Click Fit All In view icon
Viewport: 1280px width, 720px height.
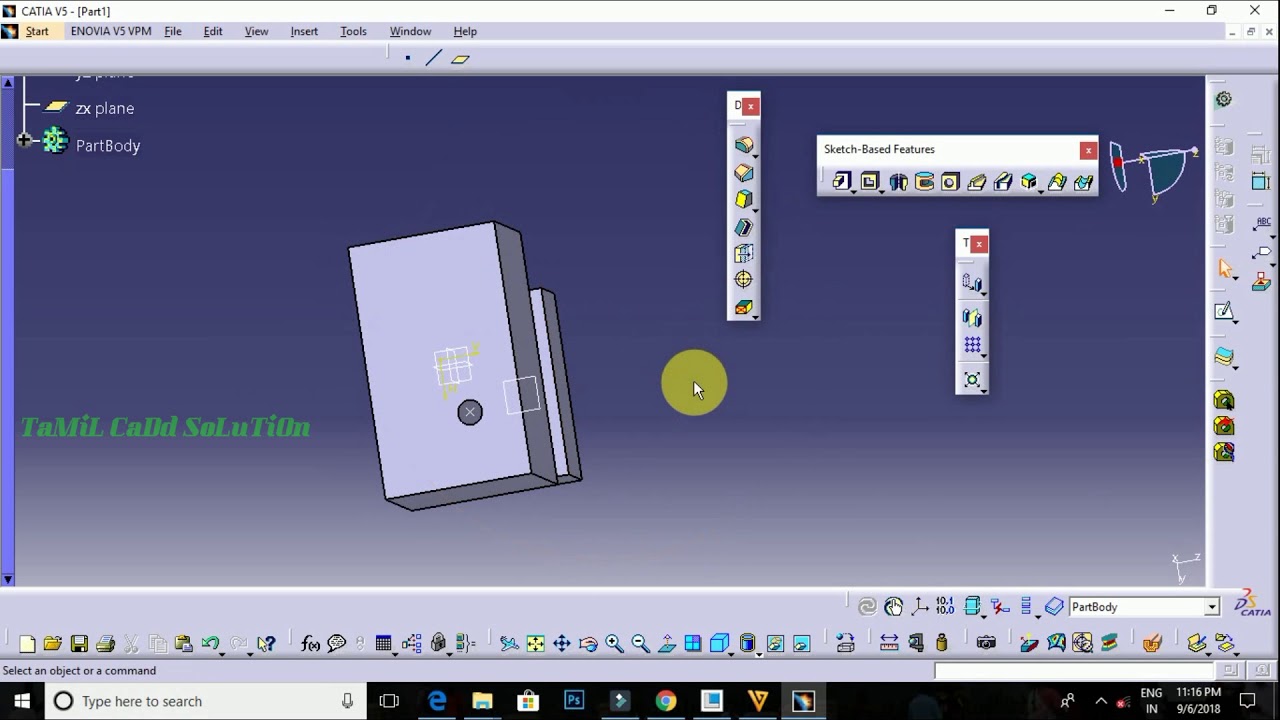click(x=535, y=643)
